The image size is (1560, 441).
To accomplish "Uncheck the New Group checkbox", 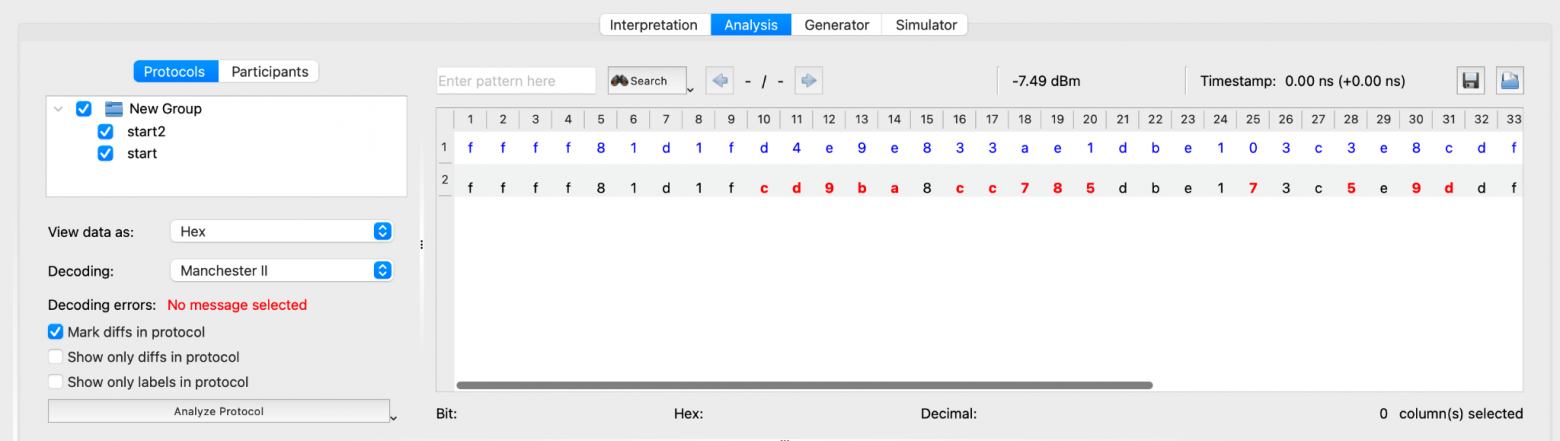I will 84,109.
